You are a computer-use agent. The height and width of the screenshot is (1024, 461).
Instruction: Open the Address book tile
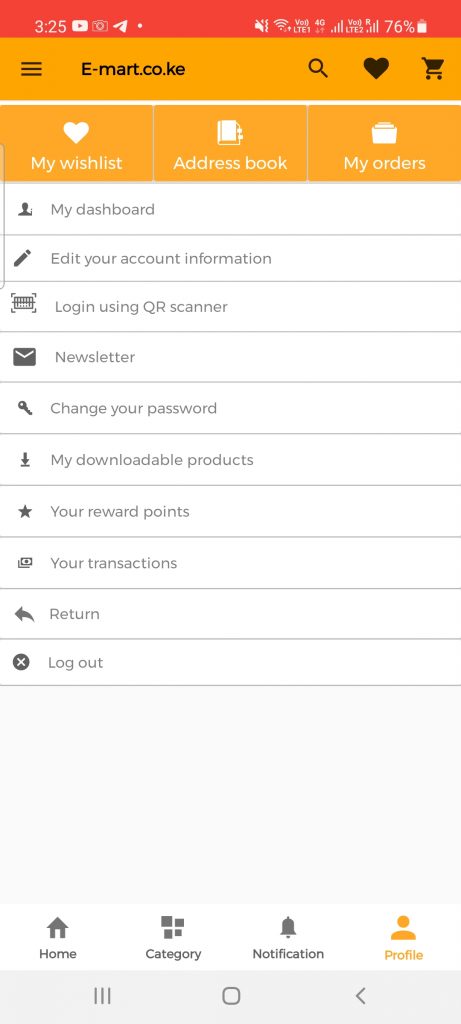point(230,144)
